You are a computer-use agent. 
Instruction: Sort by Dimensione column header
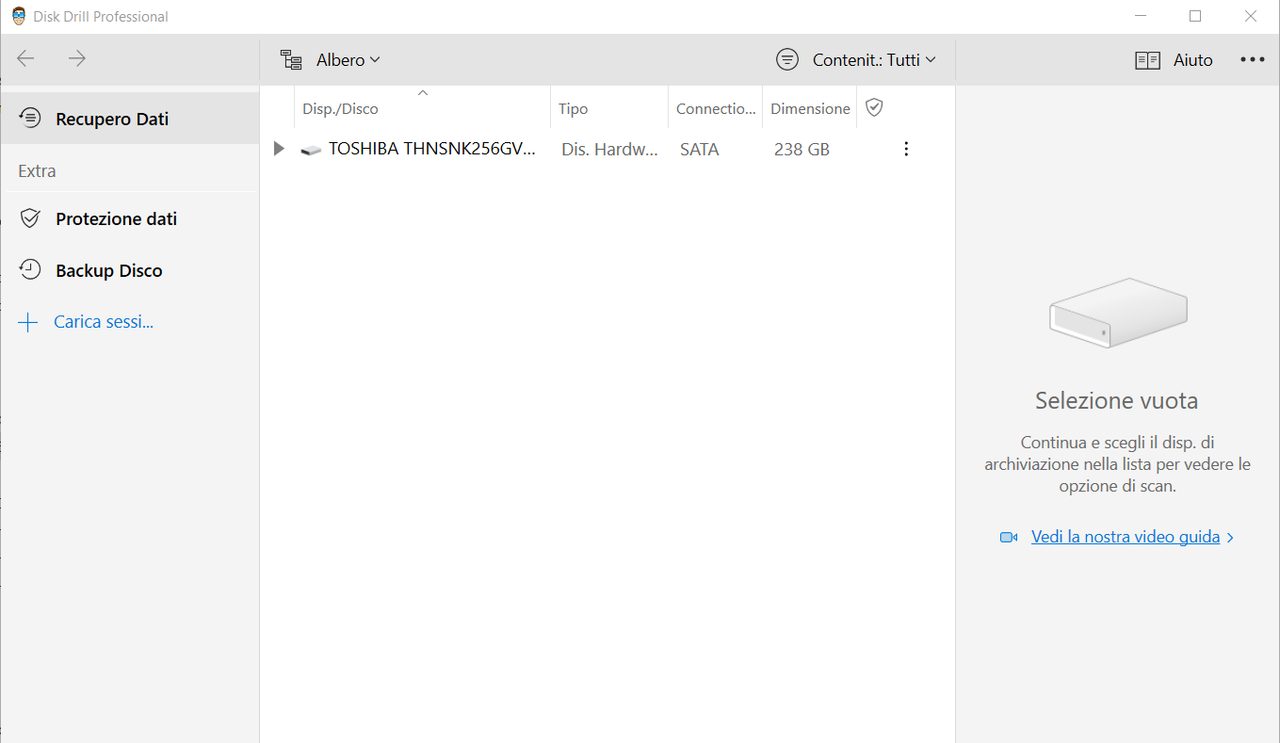tap(810, 108)
